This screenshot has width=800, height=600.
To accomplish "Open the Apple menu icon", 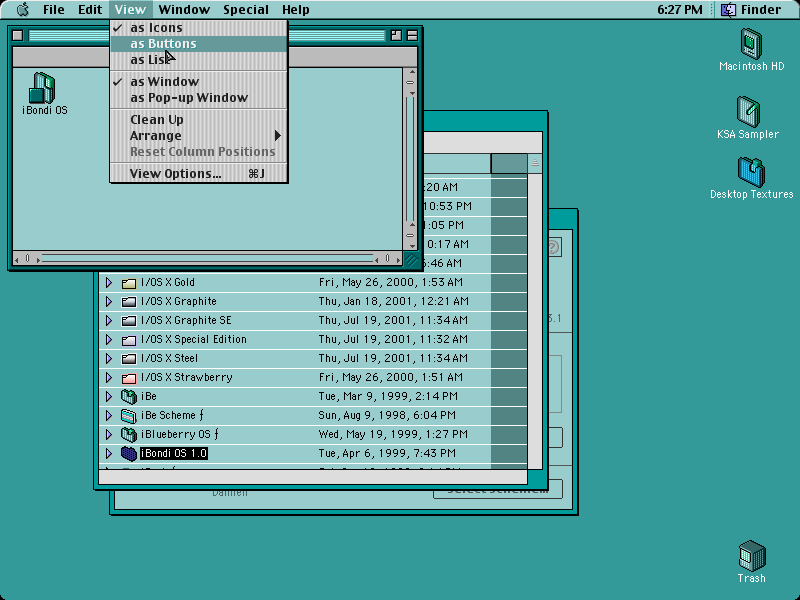I will pyautogui.click(x=23, y=9).
